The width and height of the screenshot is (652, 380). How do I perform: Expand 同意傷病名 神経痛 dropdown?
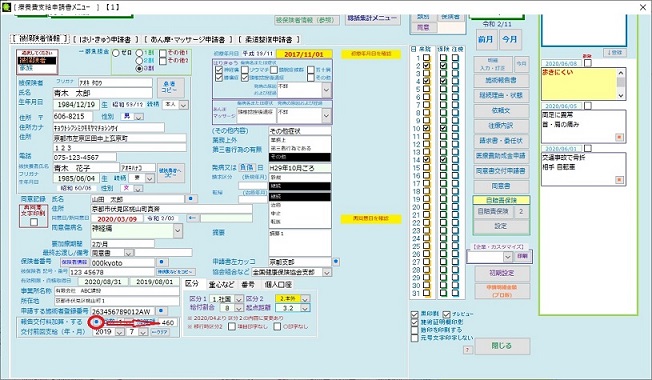click(178, 230)
